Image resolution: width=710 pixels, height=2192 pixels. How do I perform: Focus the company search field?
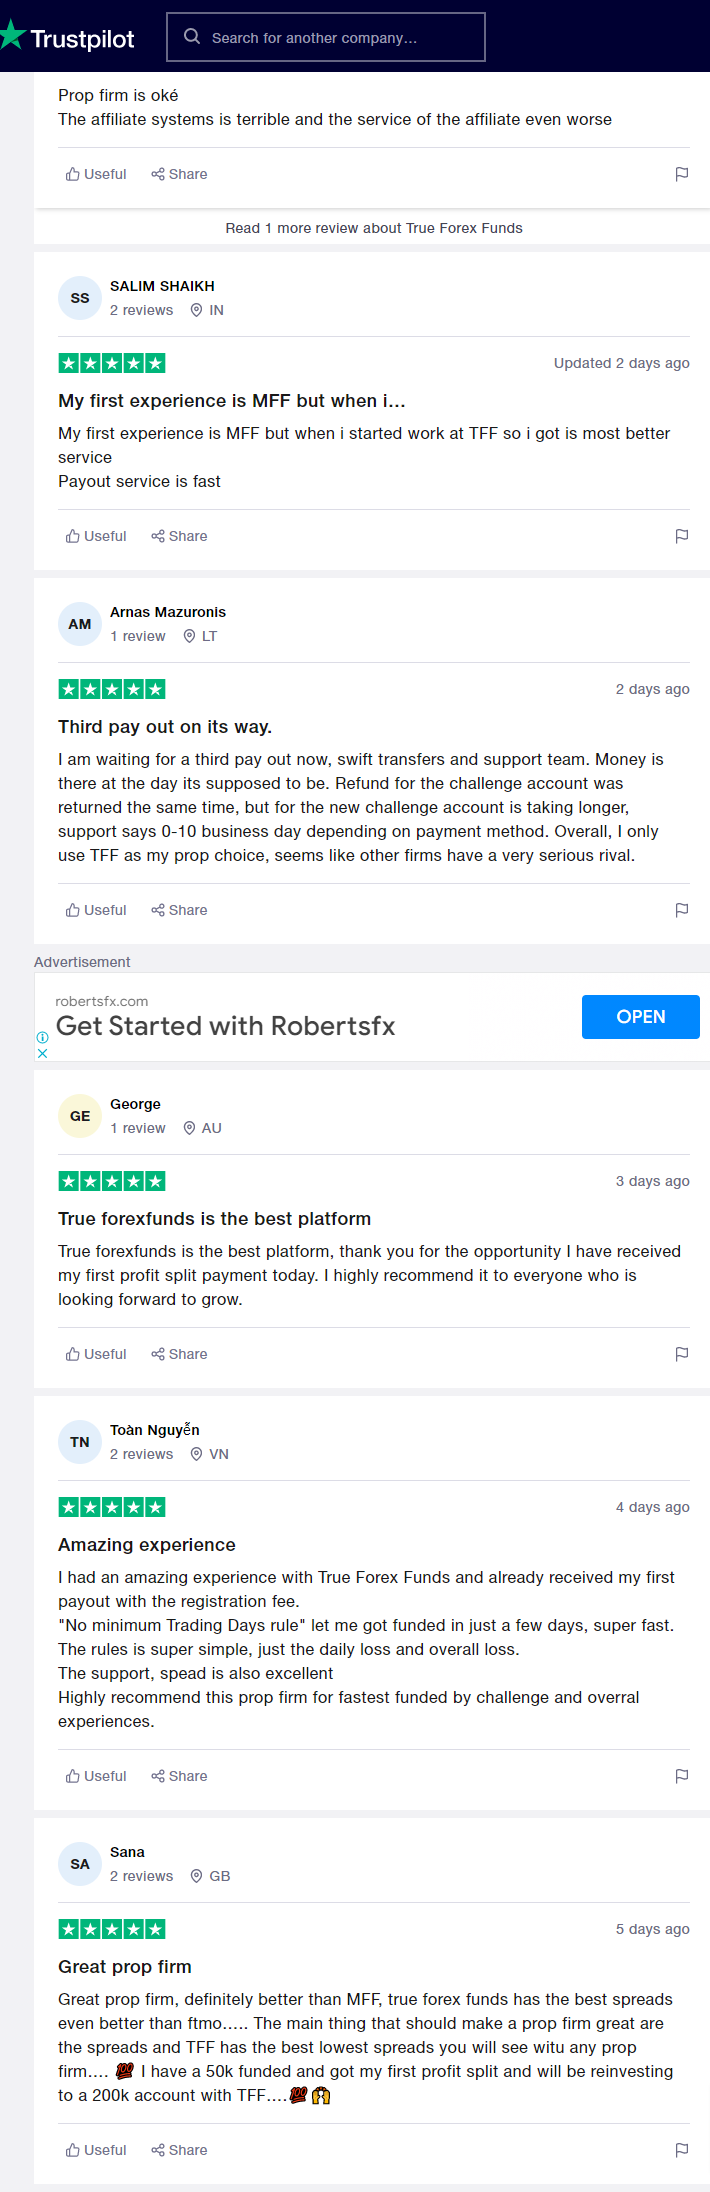coord(326,37)
